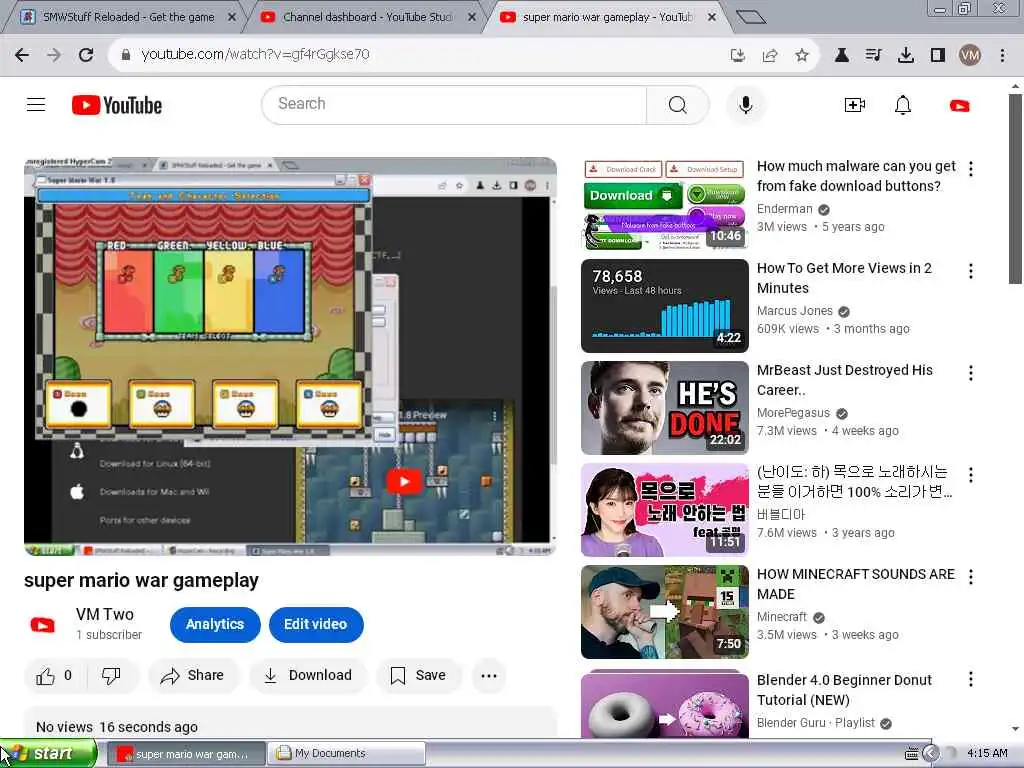1024x768 pixels.
Task: Open the YouTube hamburger guide menu
Action: (36, 104)
